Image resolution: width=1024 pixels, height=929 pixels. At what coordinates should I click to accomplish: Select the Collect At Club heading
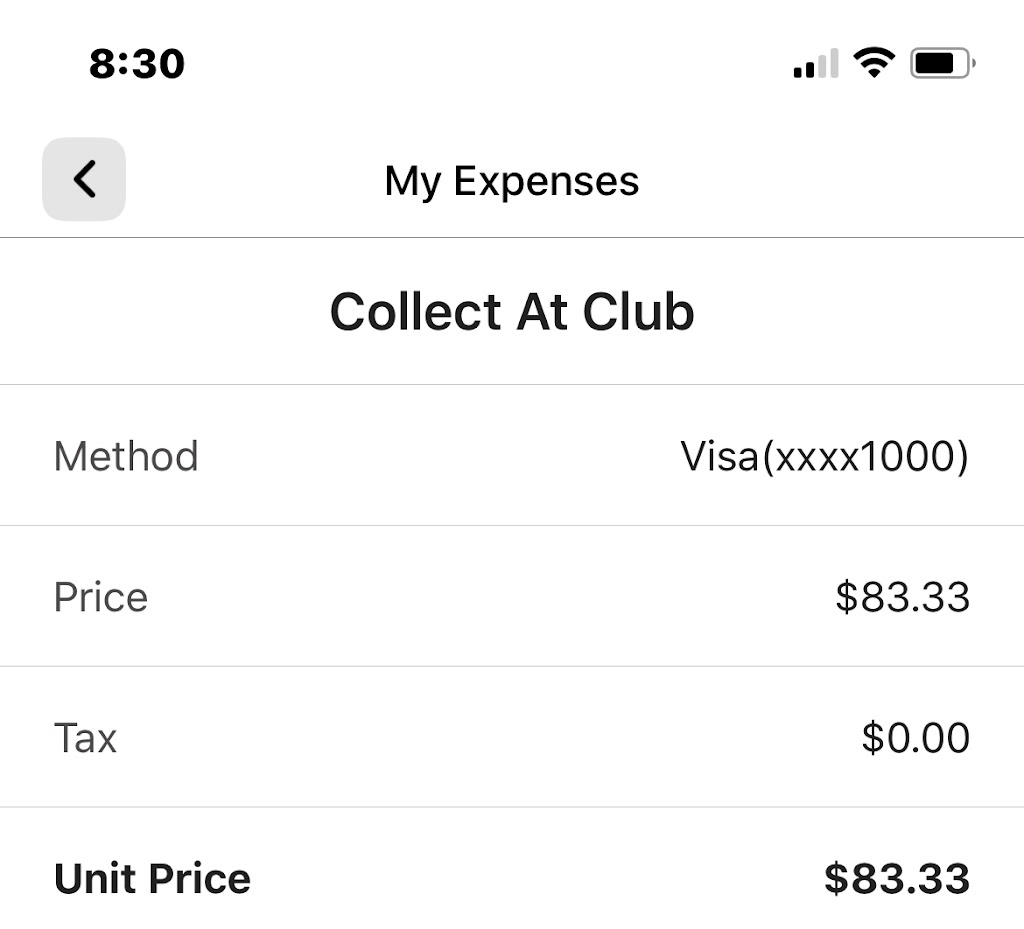tap(512, 312)
